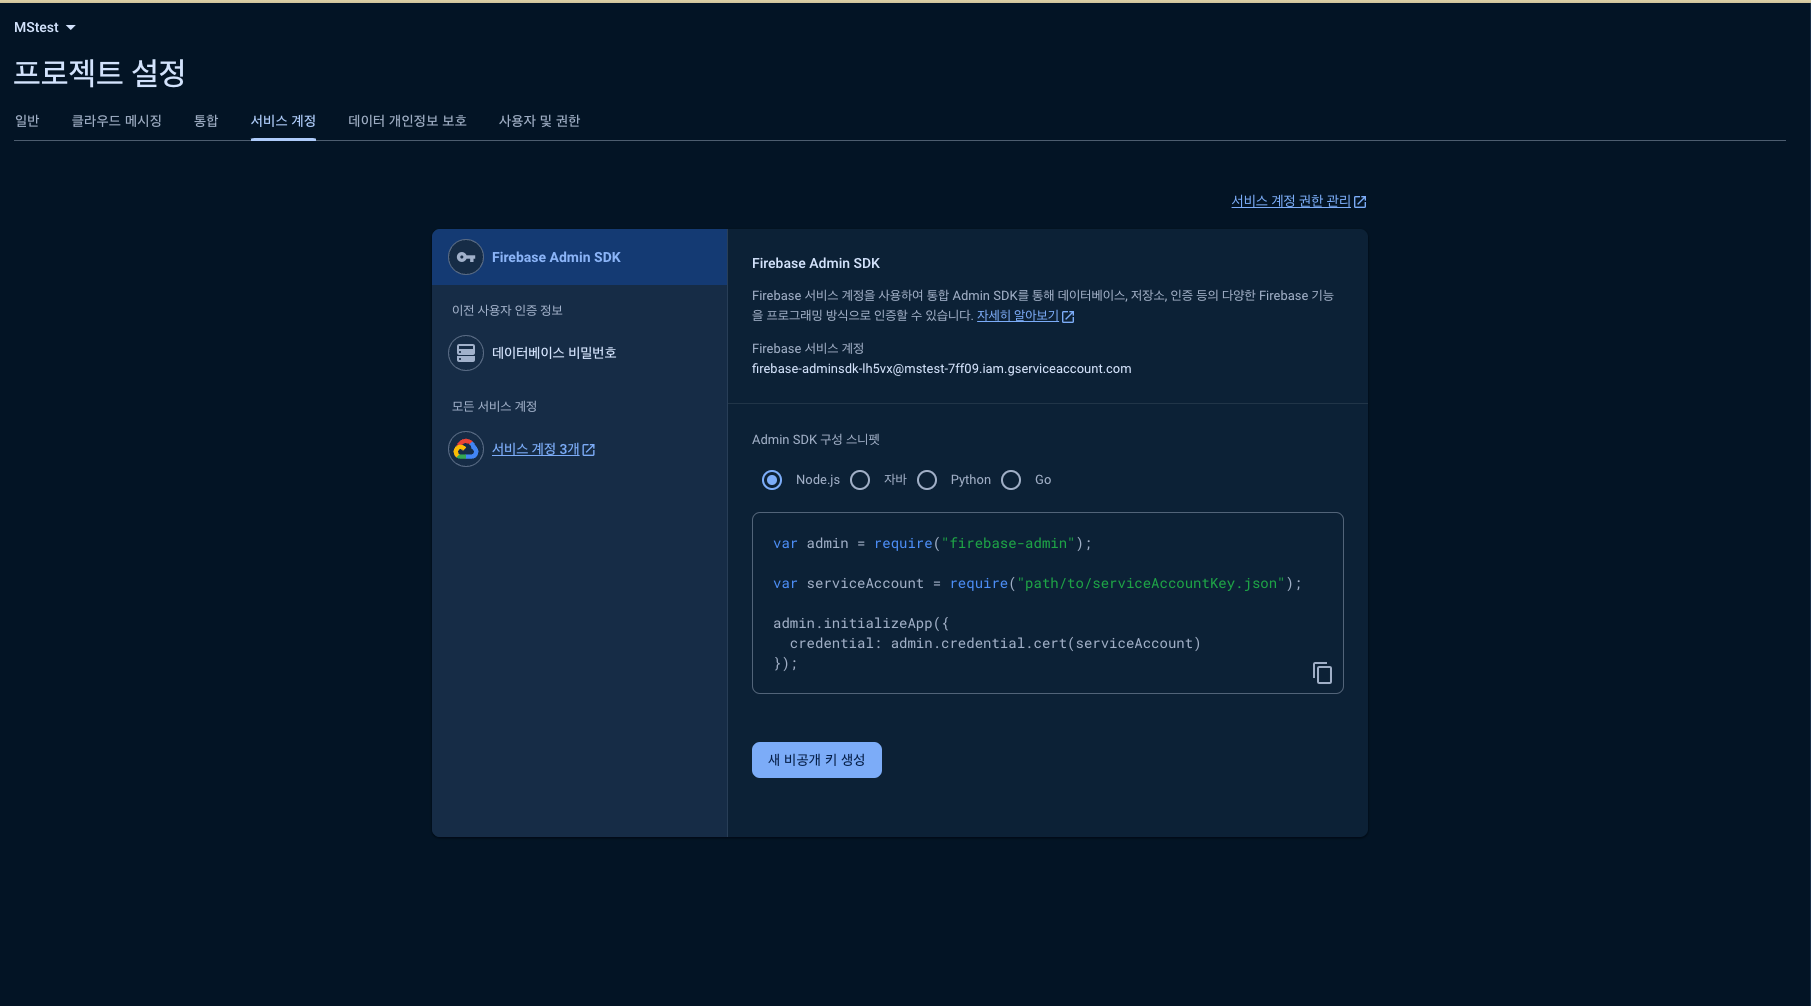Open the 서비스 계정 3개 link
Viewport: 1811px width, 1006px height.
pyautogui.click(x=536, y=449)
